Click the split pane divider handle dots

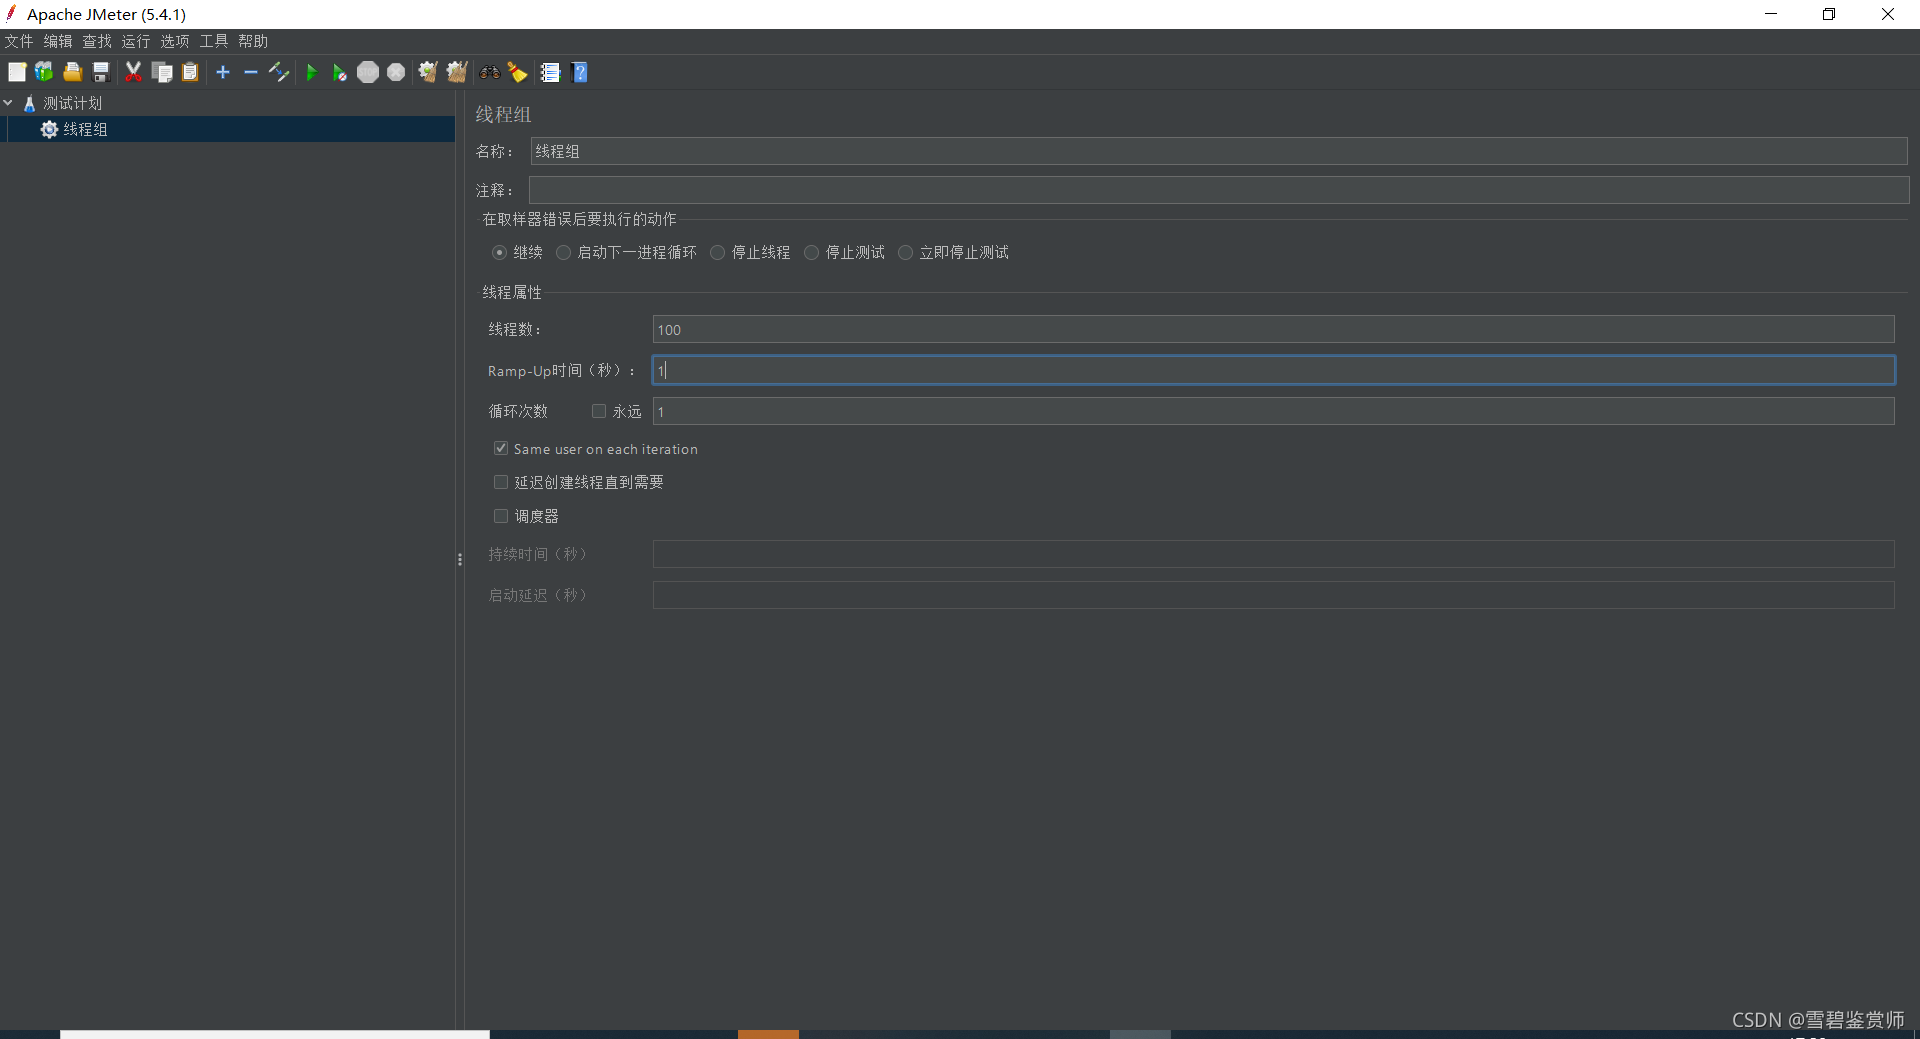click(x=460, y=560)
